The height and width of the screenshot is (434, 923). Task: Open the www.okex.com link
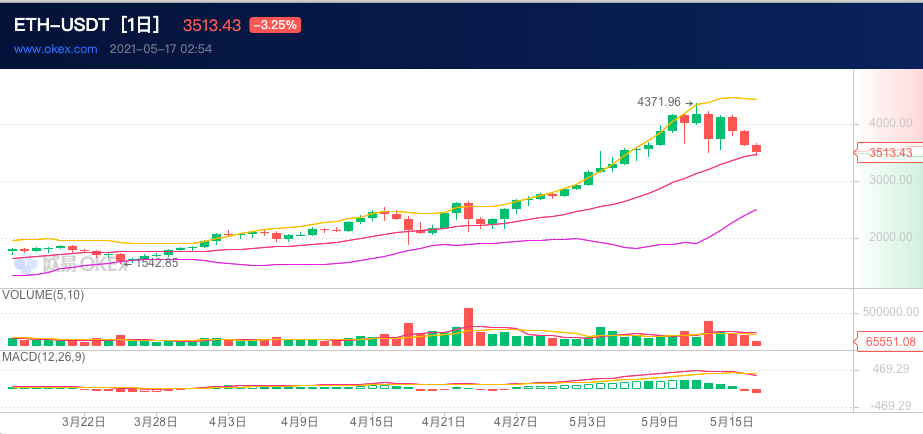[55, 48]
